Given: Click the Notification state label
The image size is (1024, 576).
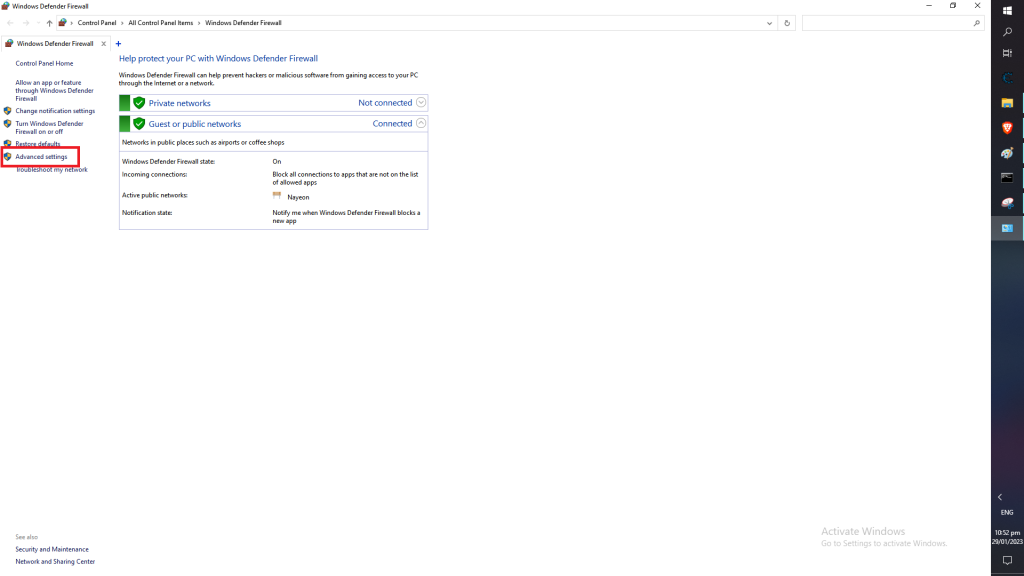Looking at the screenshot, I should click(x=147, y=213).
